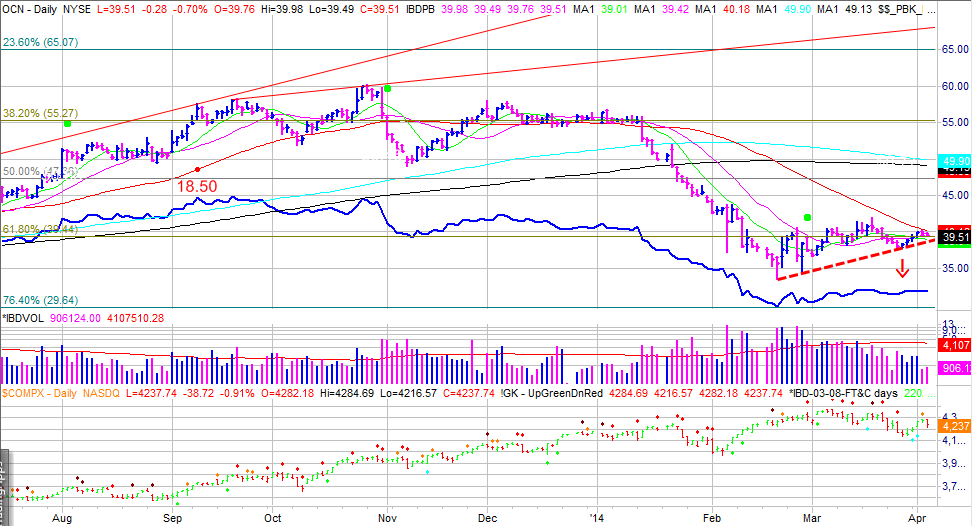This screenshot has height=526, width=973.
Task: Click the NASDQ exchange label
Action: point(101,393)
